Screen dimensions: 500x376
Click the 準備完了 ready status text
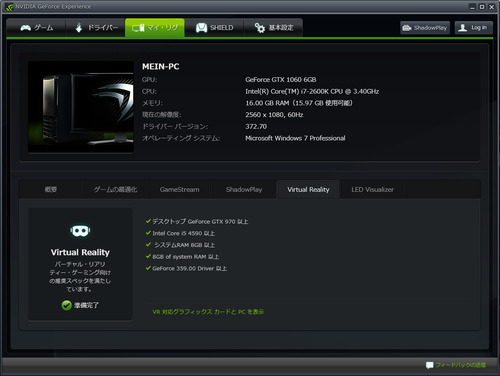(x=86, y=305)
